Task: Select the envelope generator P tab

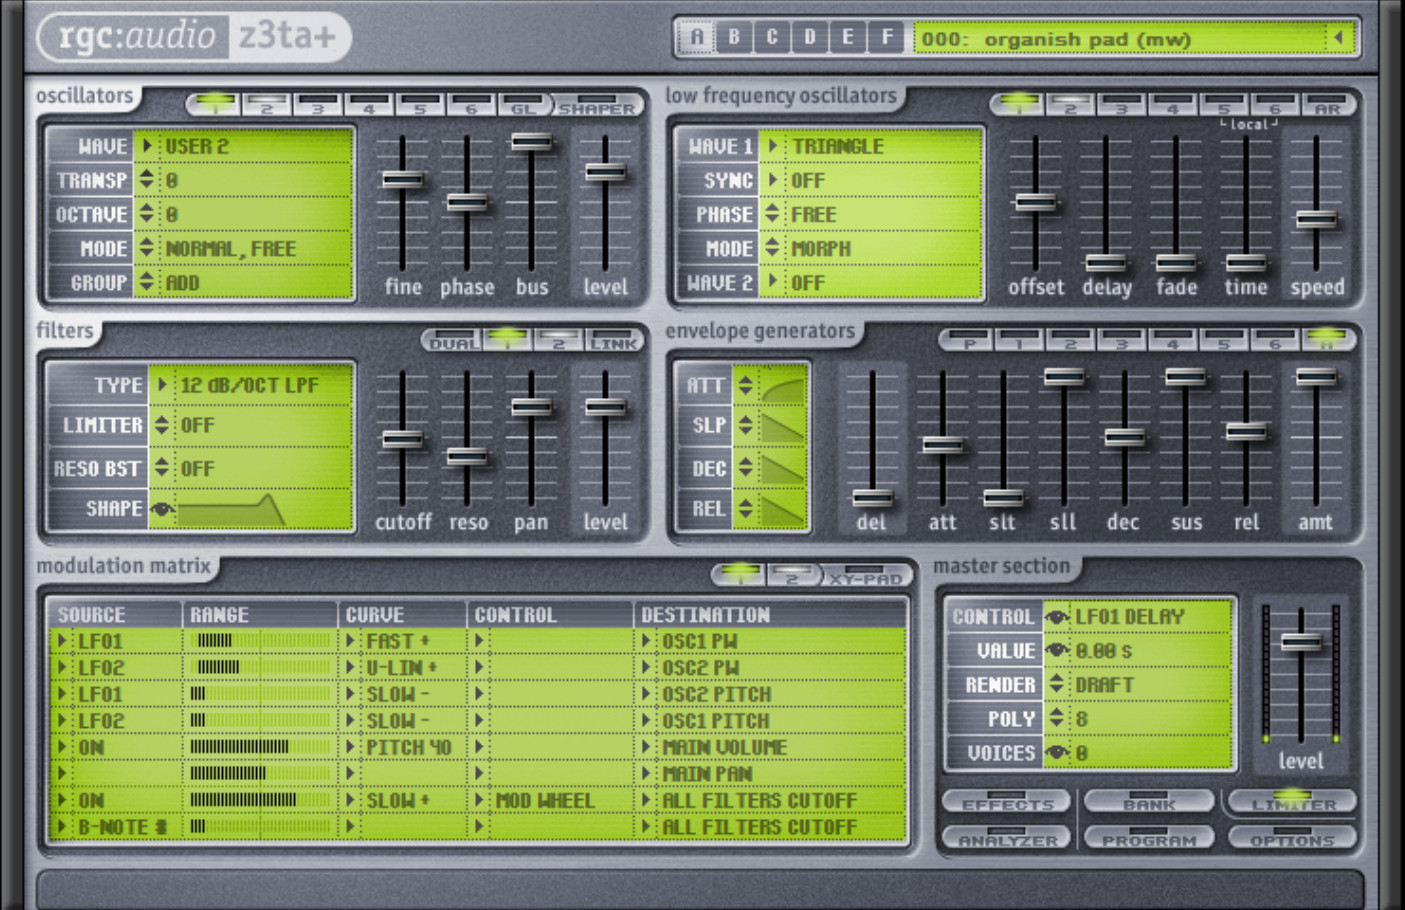Action: click(968, 341)
